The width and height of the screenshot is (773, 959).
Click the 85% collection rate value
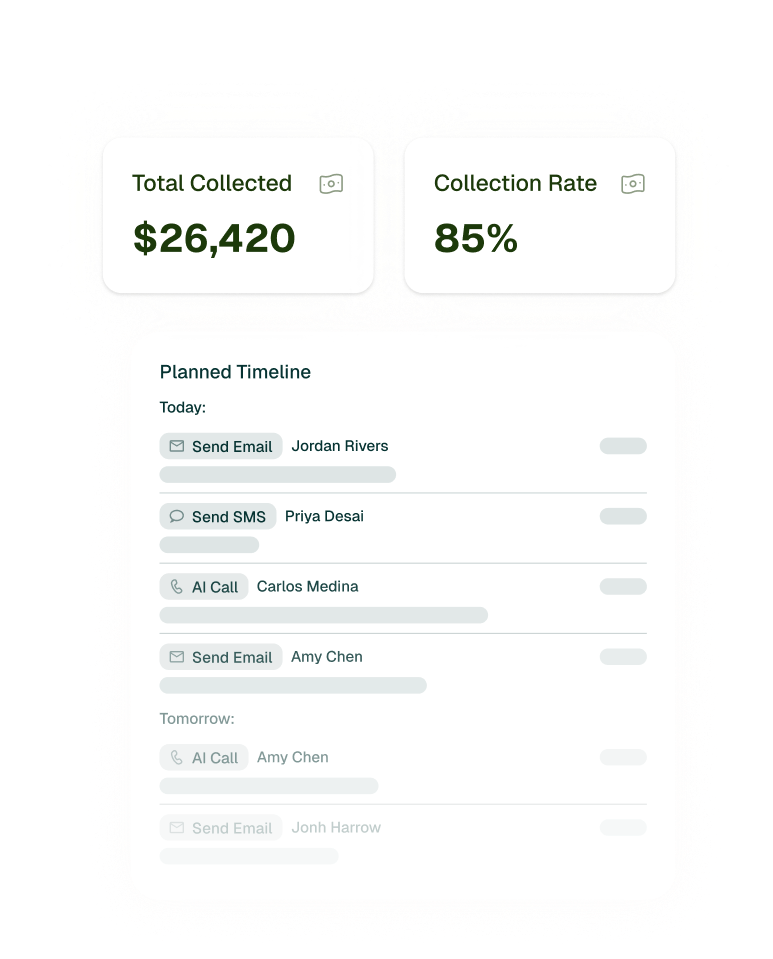pos(476,239)
